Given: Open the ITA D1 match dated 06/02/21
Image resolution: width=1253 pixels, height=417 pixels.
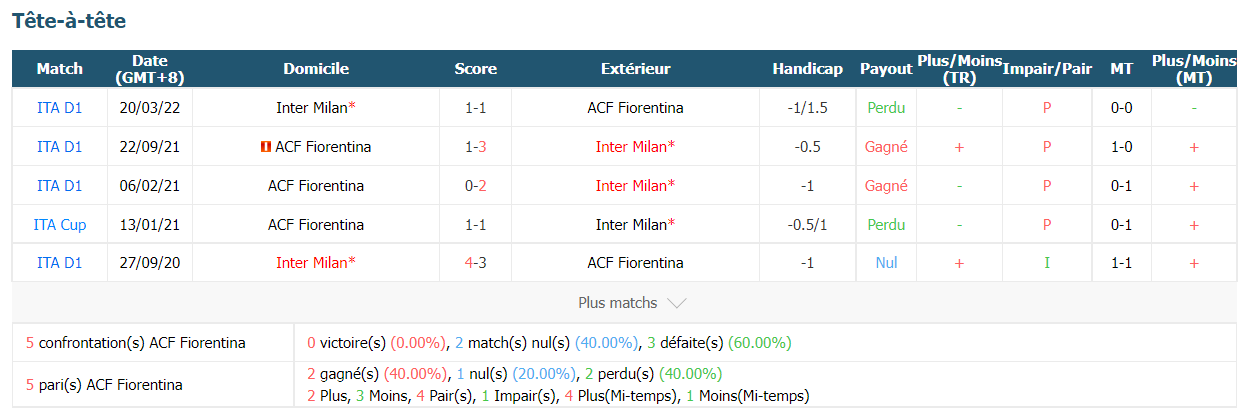Looking at the screenshot, I should coord(60,186).
